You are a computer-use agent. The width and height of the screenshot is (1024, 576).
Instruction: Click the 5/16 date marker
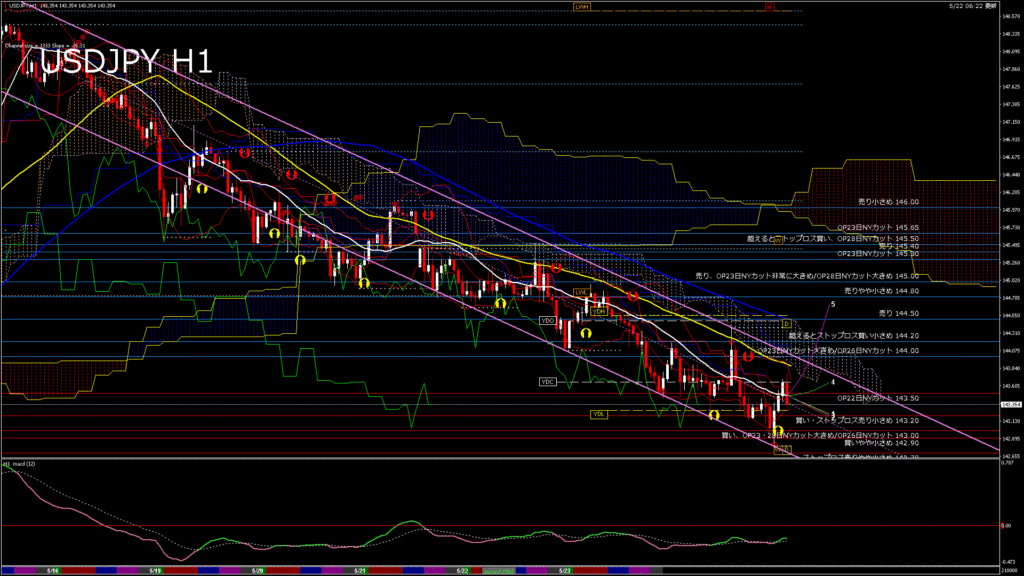pyautogui.click(x=53, y=571)
